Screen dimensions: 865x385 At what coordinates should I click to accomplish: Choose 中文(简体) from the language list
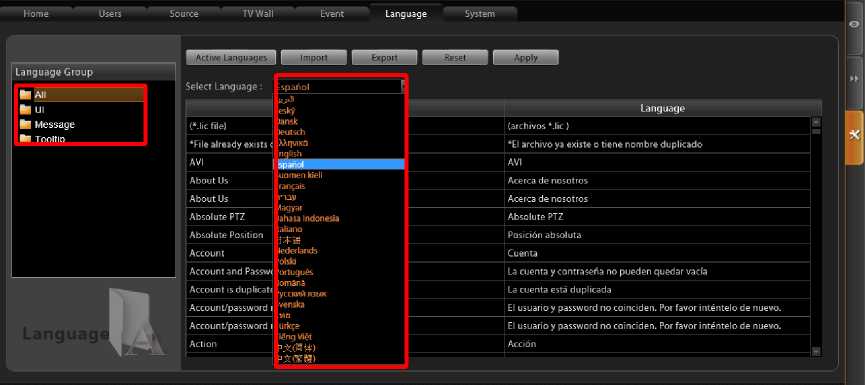point(340,347)
